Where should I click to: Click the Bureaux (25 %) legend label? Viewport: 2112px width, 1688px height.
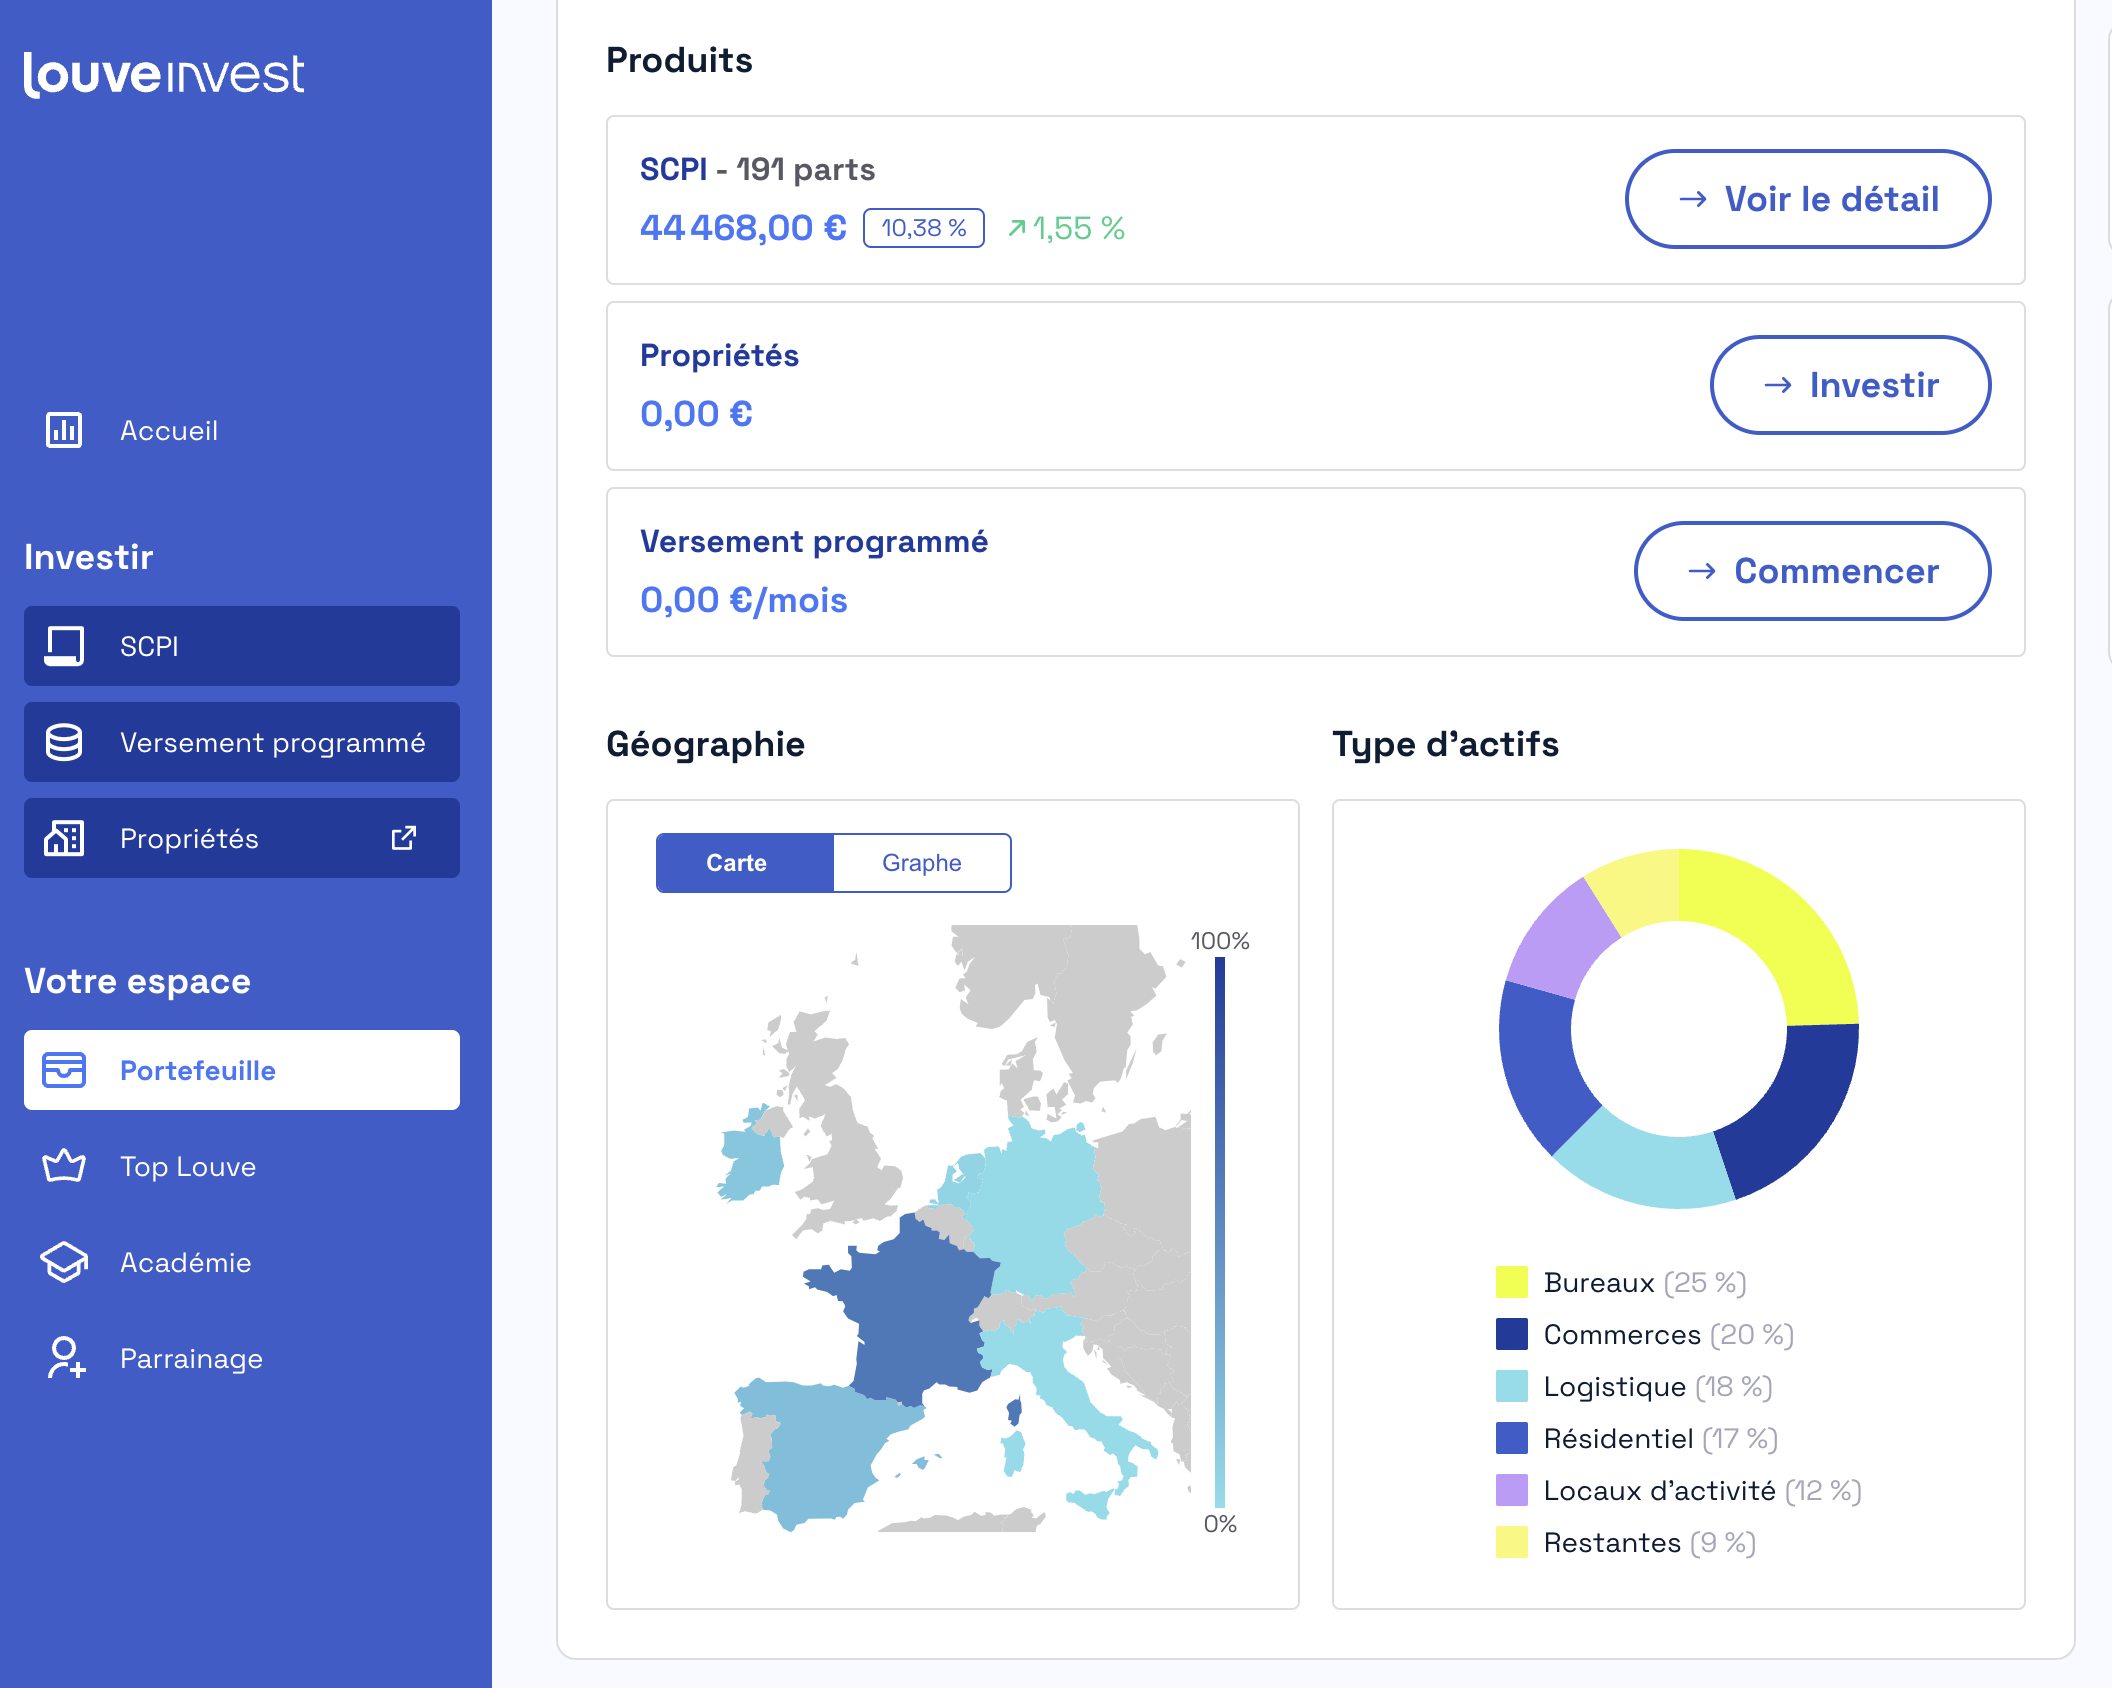(x=1645, y=1282)
